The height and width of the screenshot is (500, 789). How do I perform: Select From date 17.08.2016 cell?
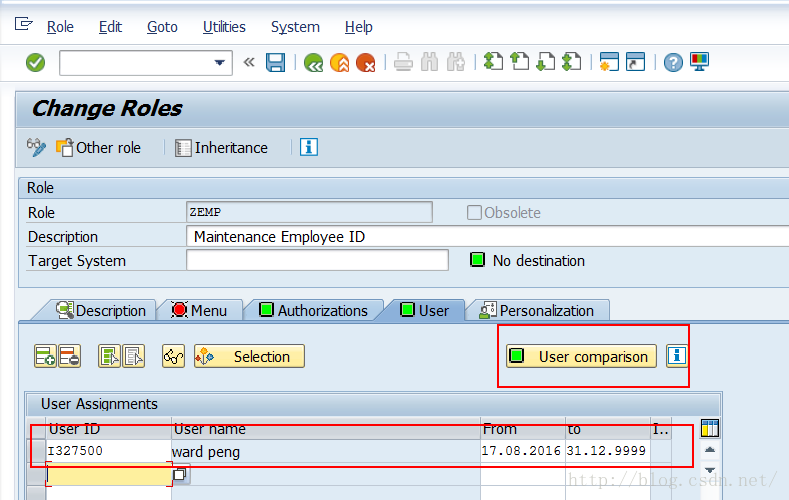(x=523, y=451)
